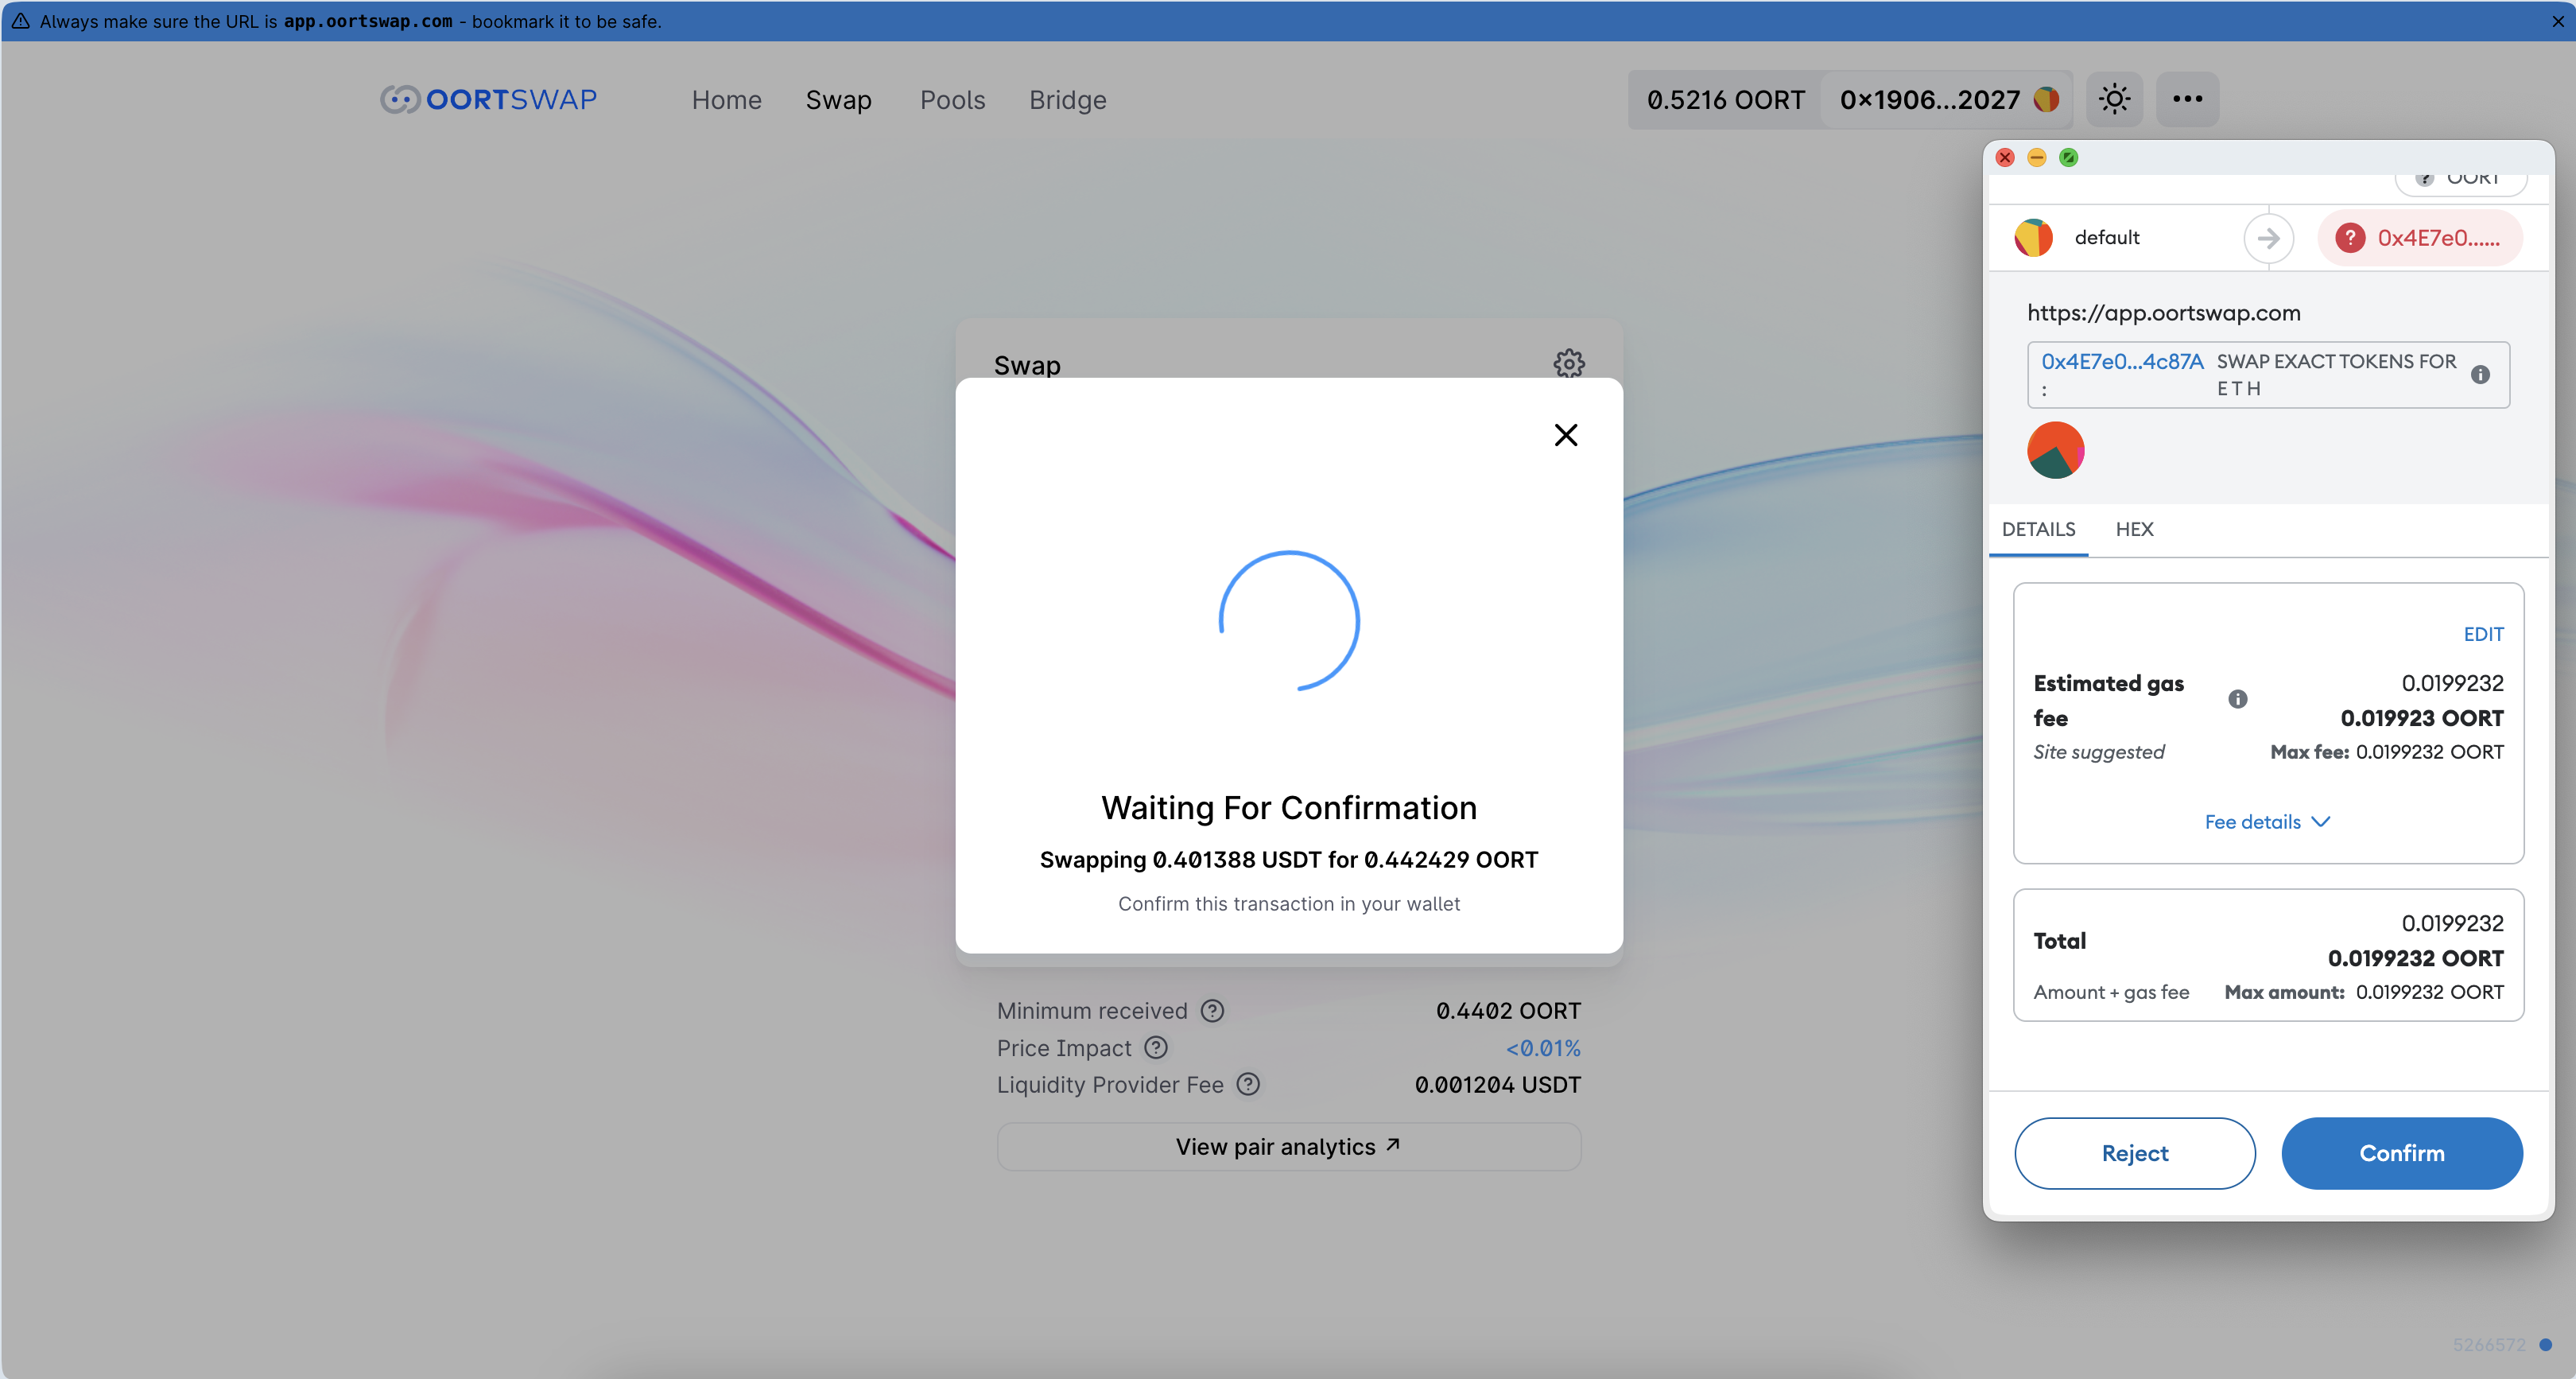Open the three-dots more options menu
The width and height of the screenshot is (2576, 1379).
point(2187,99)
